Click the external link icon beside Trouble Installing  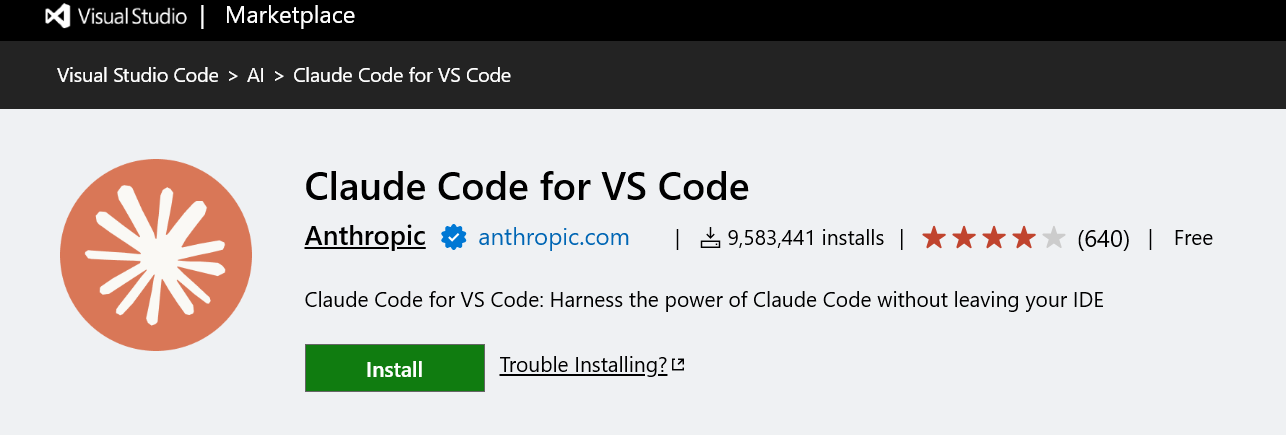tap(678, 365)
